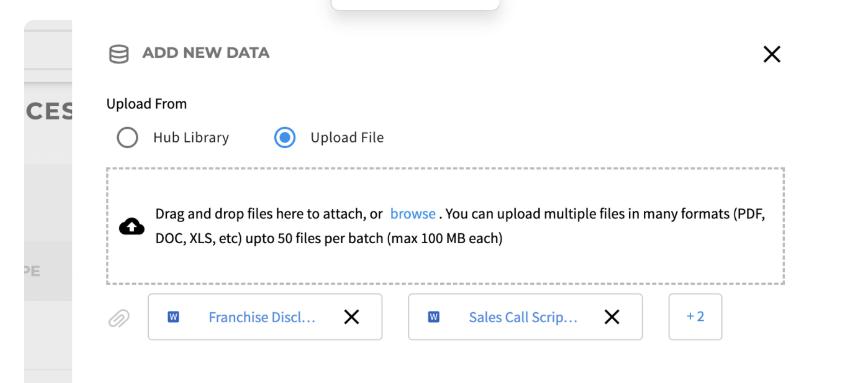Close the Add New Data dialog

tap(772, 54)
